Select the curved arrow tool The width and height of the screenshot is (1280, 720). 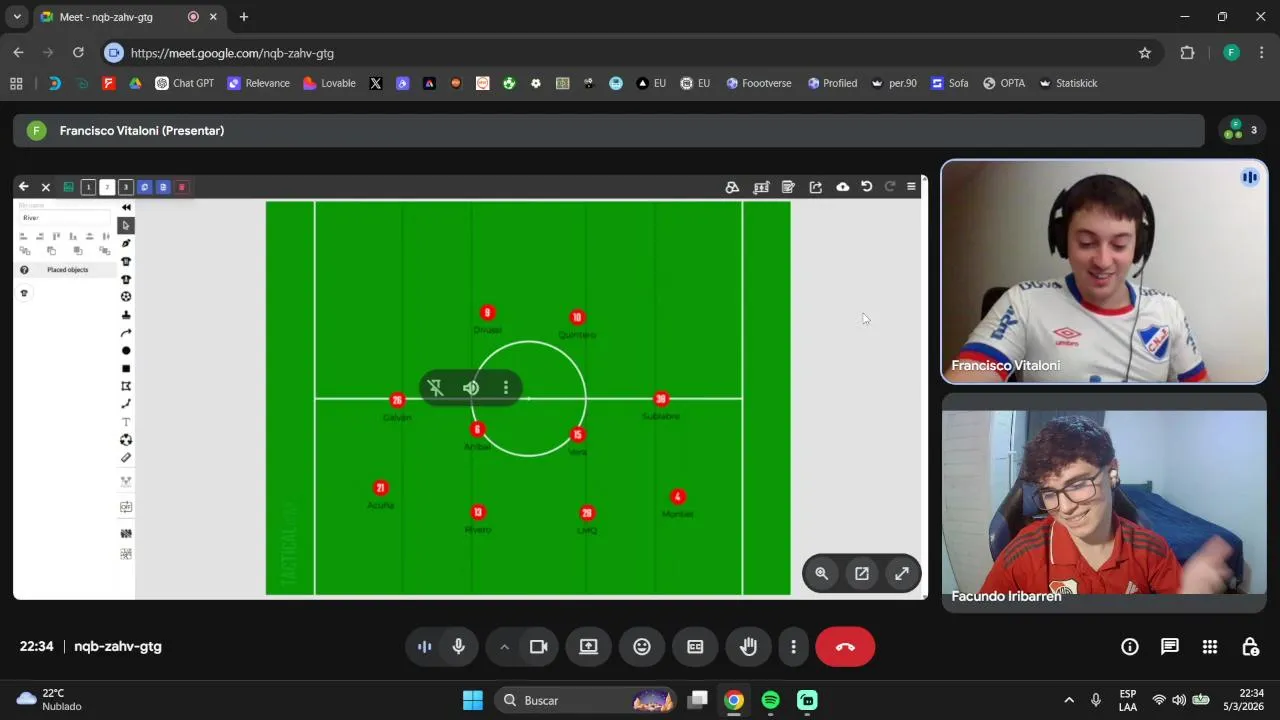coord(126,333)
